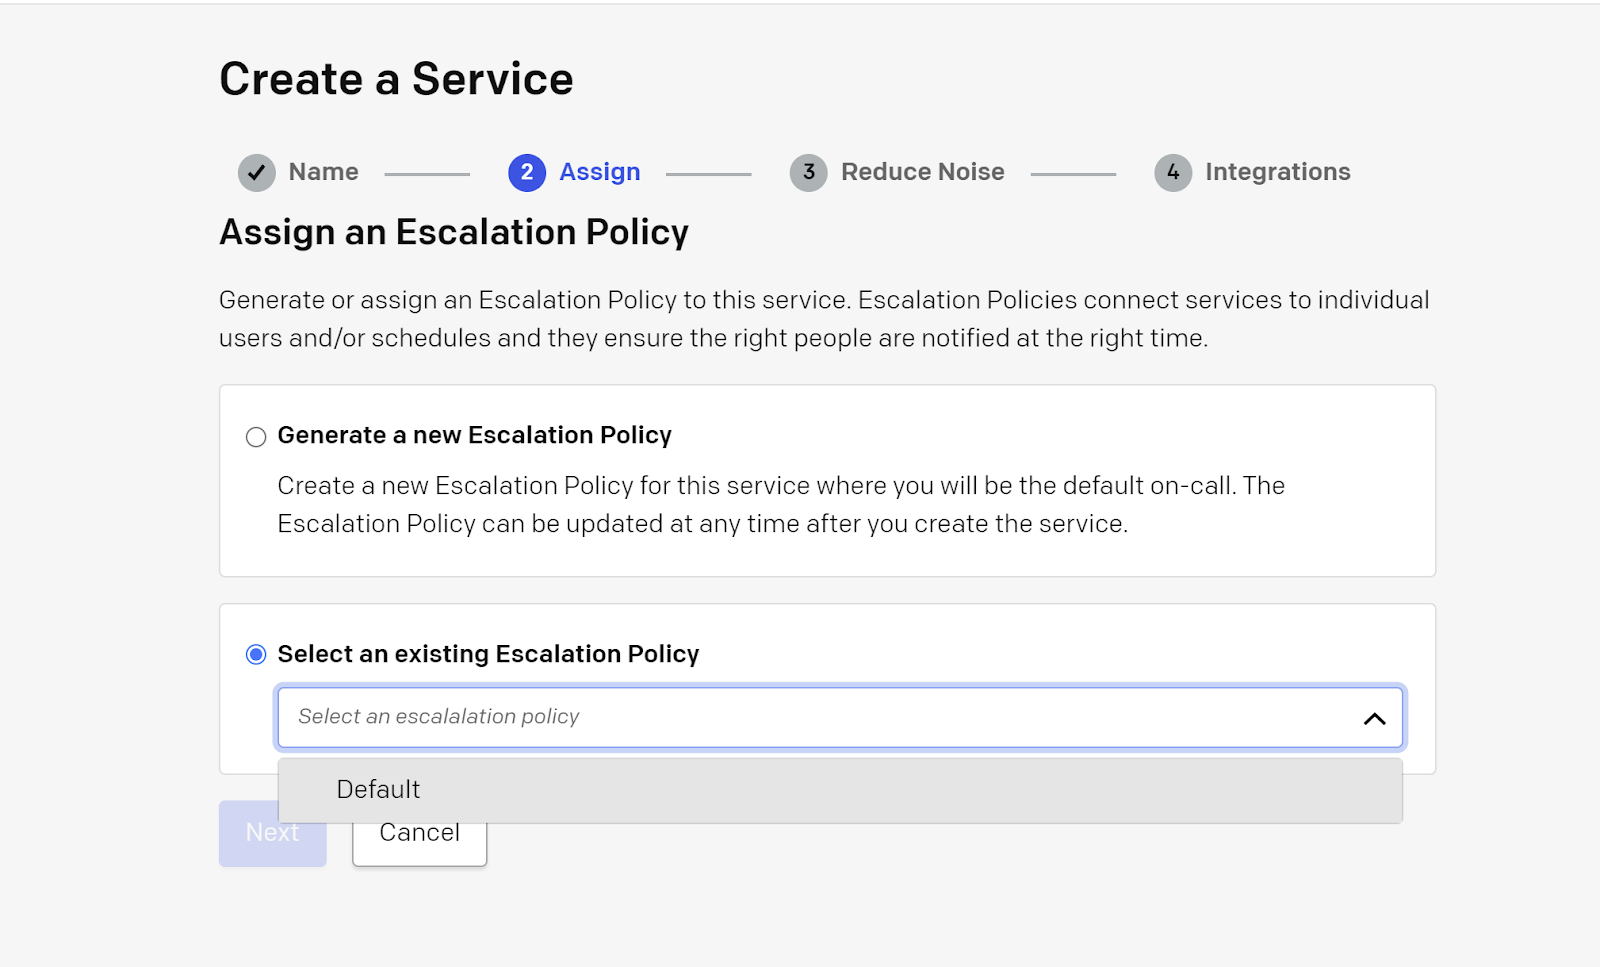Image resolution: width=1600 pixels, height=967 pixels.
Task: Click the 'Create a Service' page title
Action: (x=396, y=78)
